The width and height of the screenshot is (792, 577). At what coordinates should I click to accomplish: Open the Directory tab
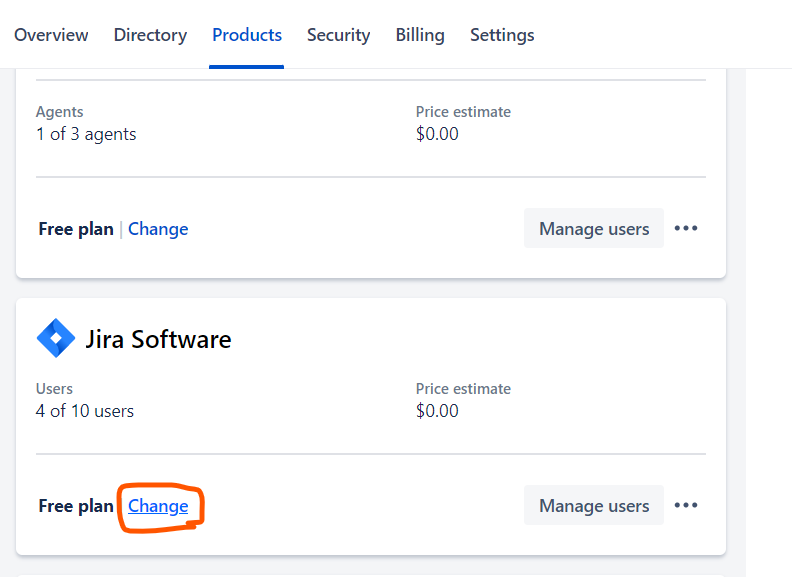[x=150, y=35]
